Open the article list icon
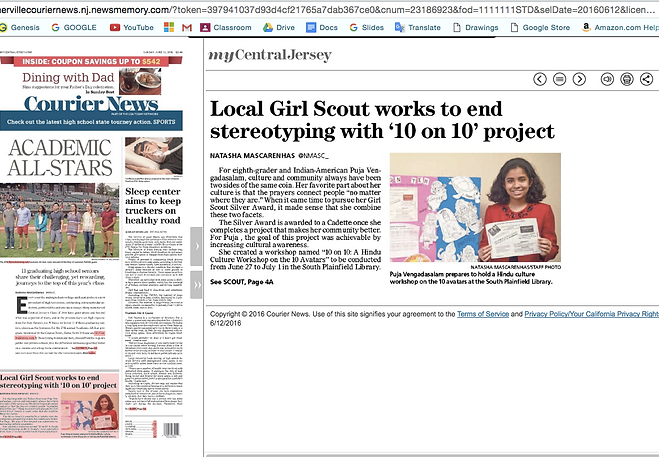The image size is (659, 457). [559, 79]
